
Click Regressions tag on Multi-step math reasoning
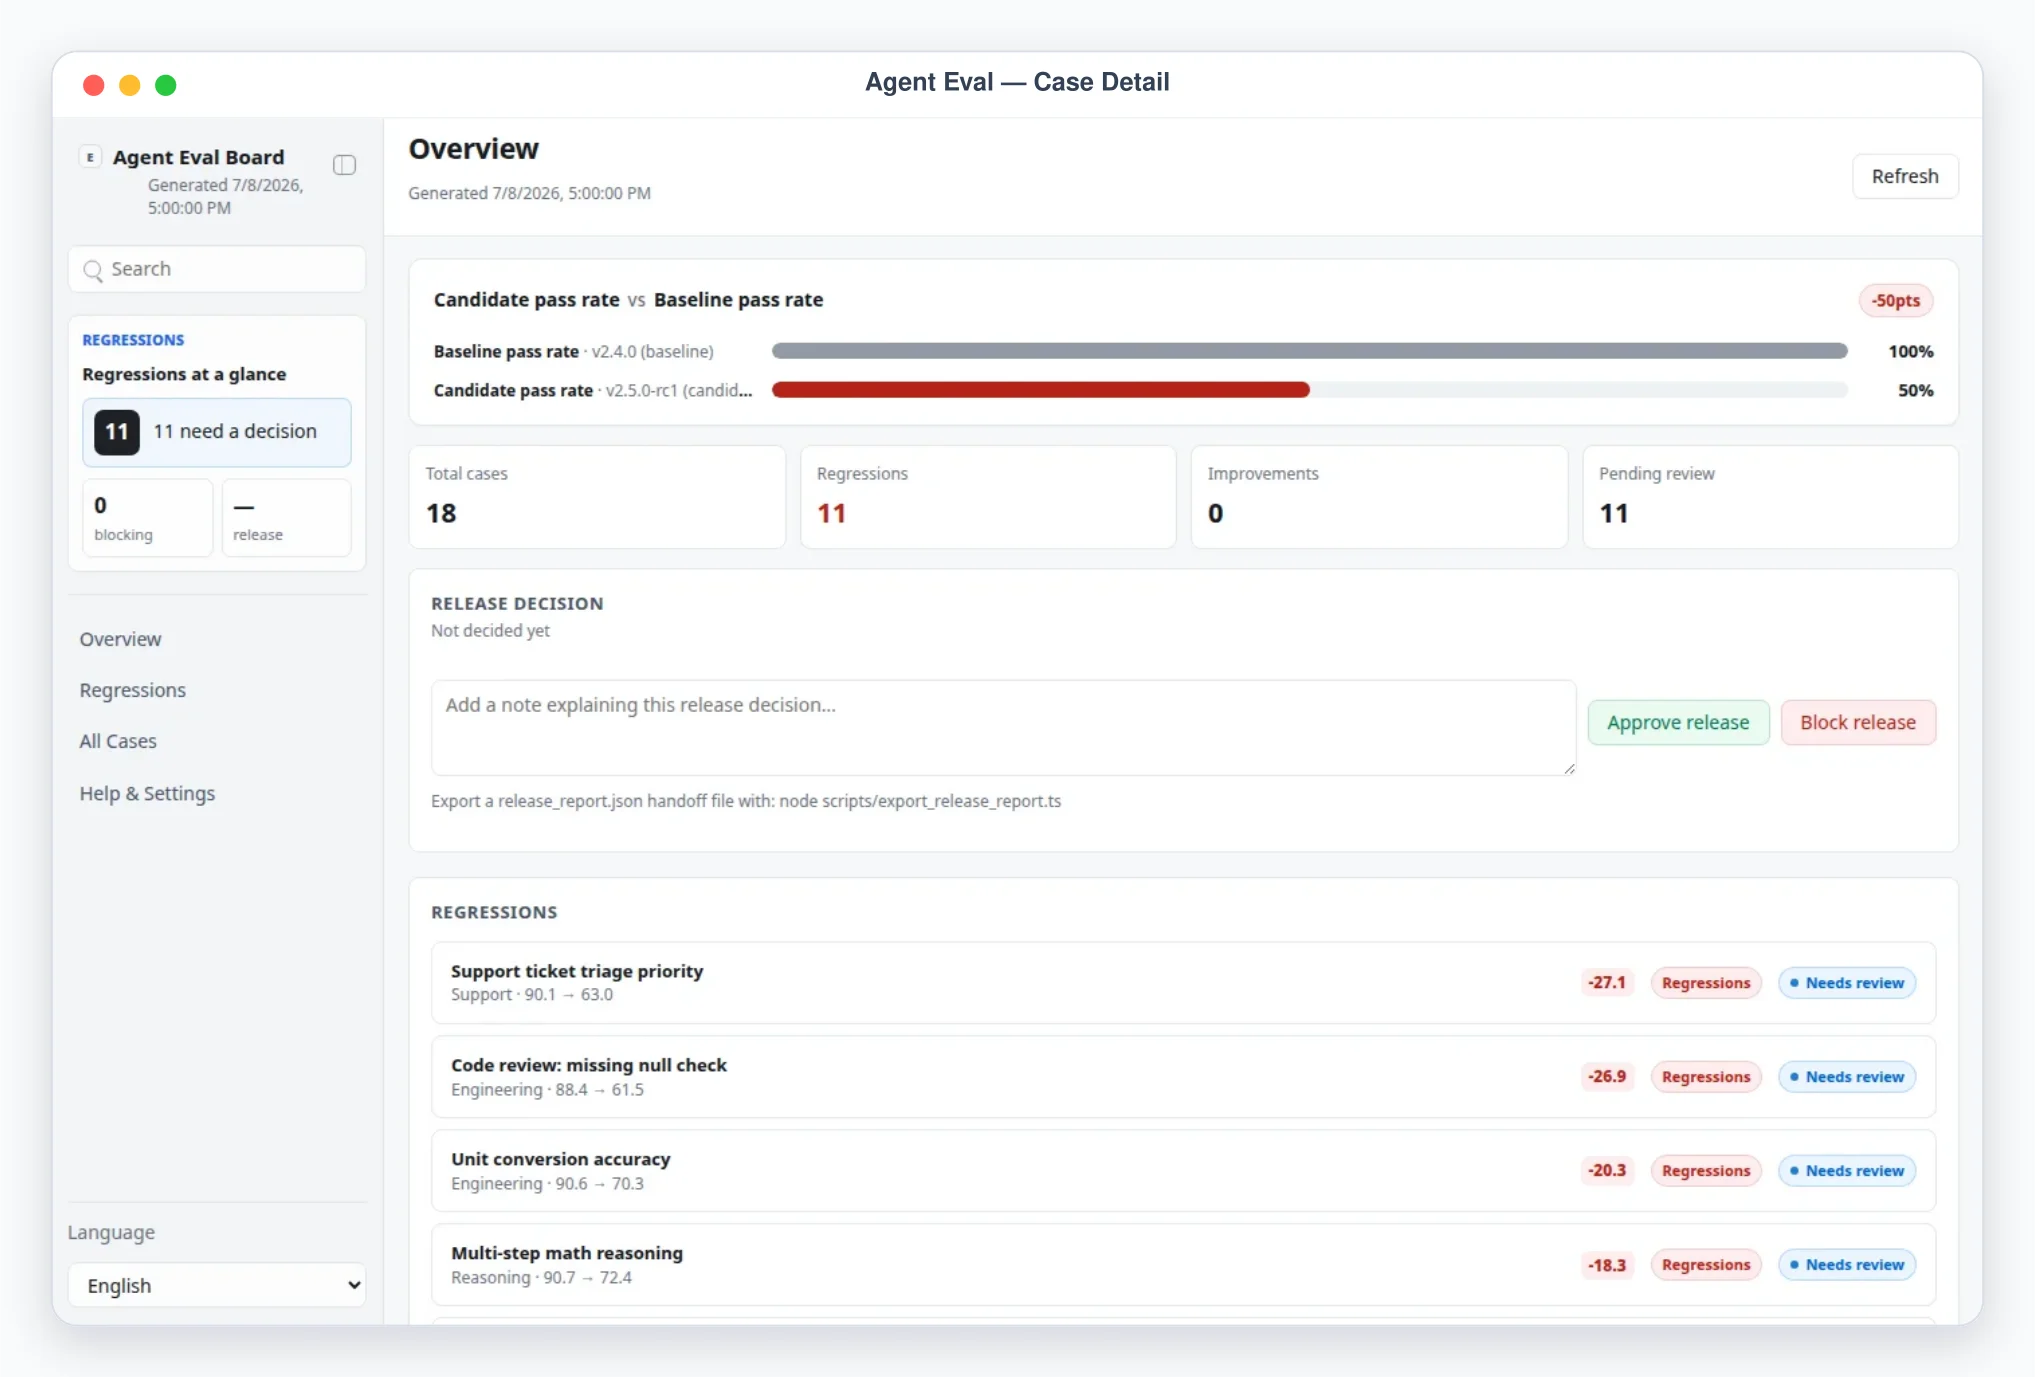[x=1705, y=1265]
